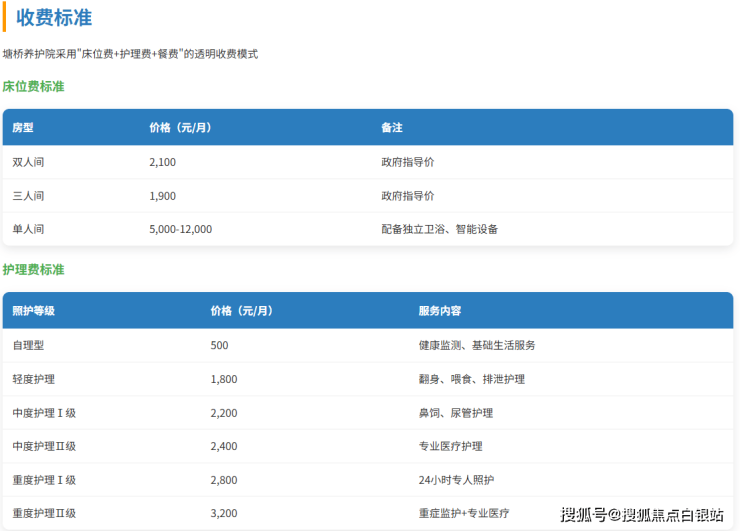Click the 5,000-12,000 price cell
The height and width of the screenshot is (531, 740).
[x=180, y=229]
